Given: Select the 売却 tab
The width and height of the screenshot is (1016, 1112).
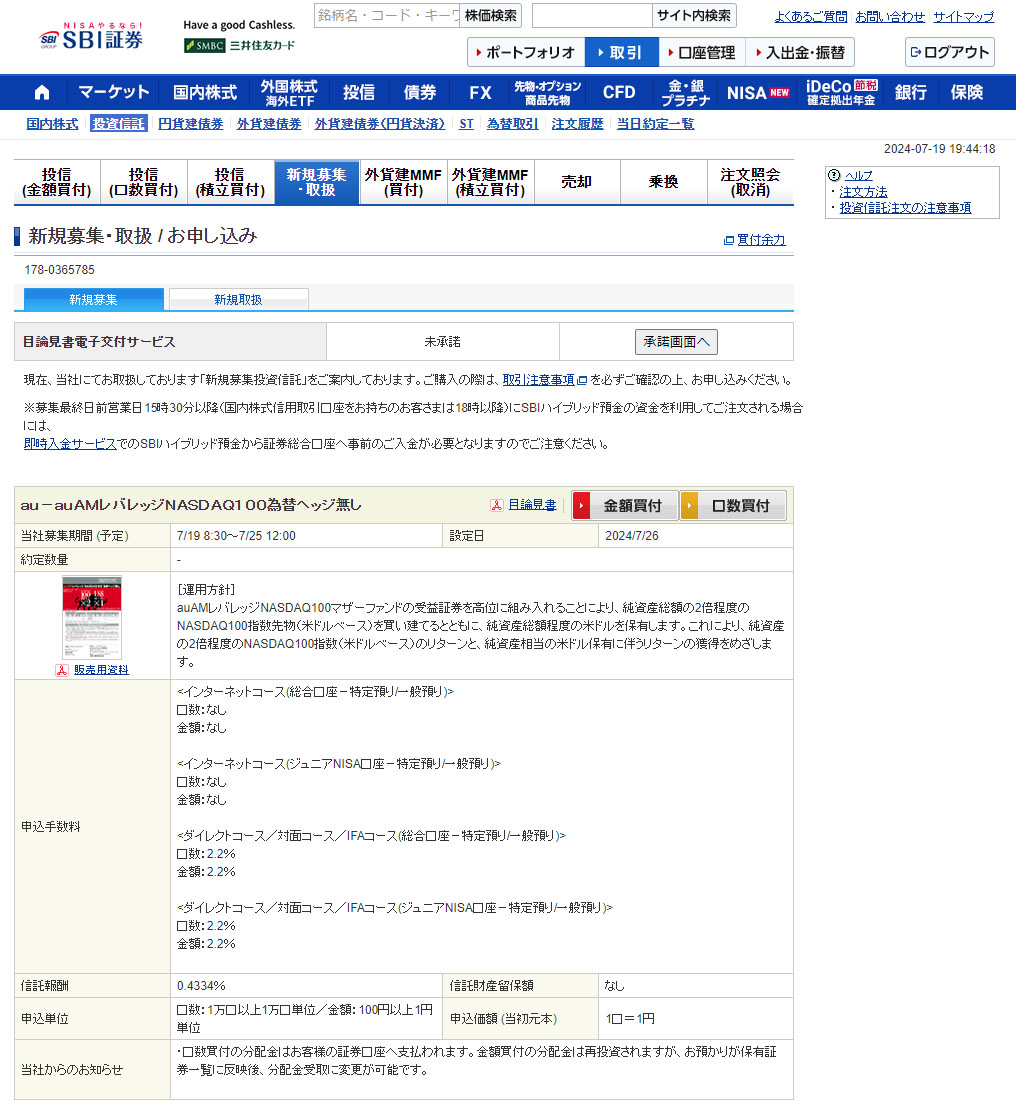Looking at the screenshot, I should coord(576,182).
